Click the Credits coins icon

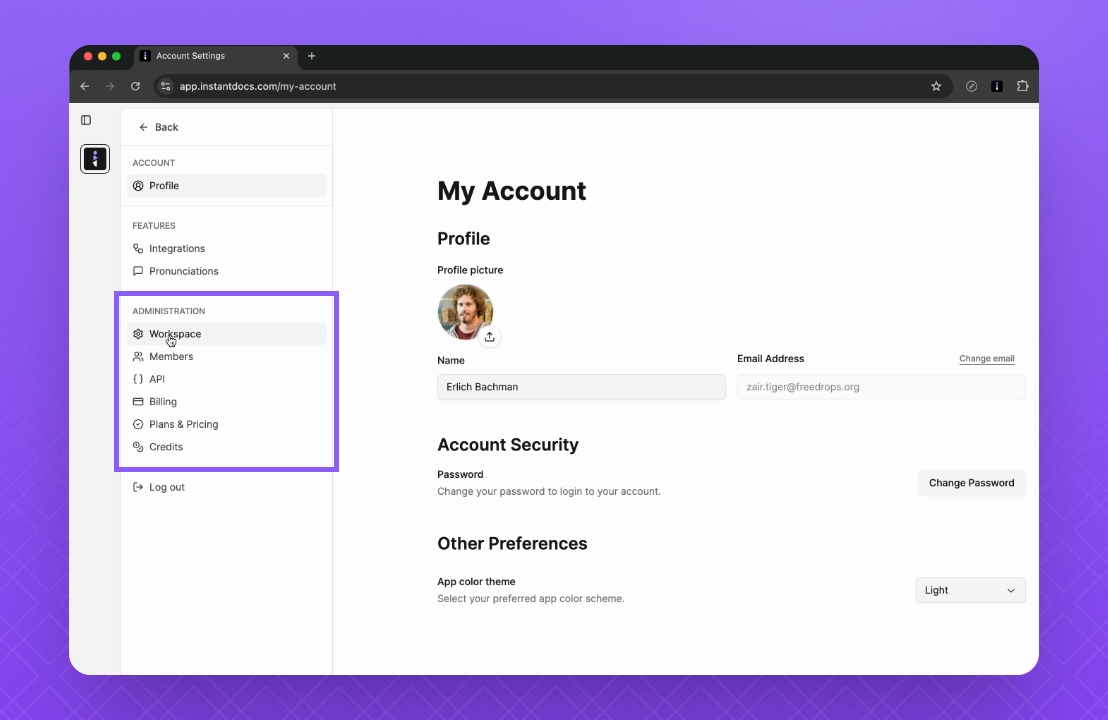tap(138, 447)
